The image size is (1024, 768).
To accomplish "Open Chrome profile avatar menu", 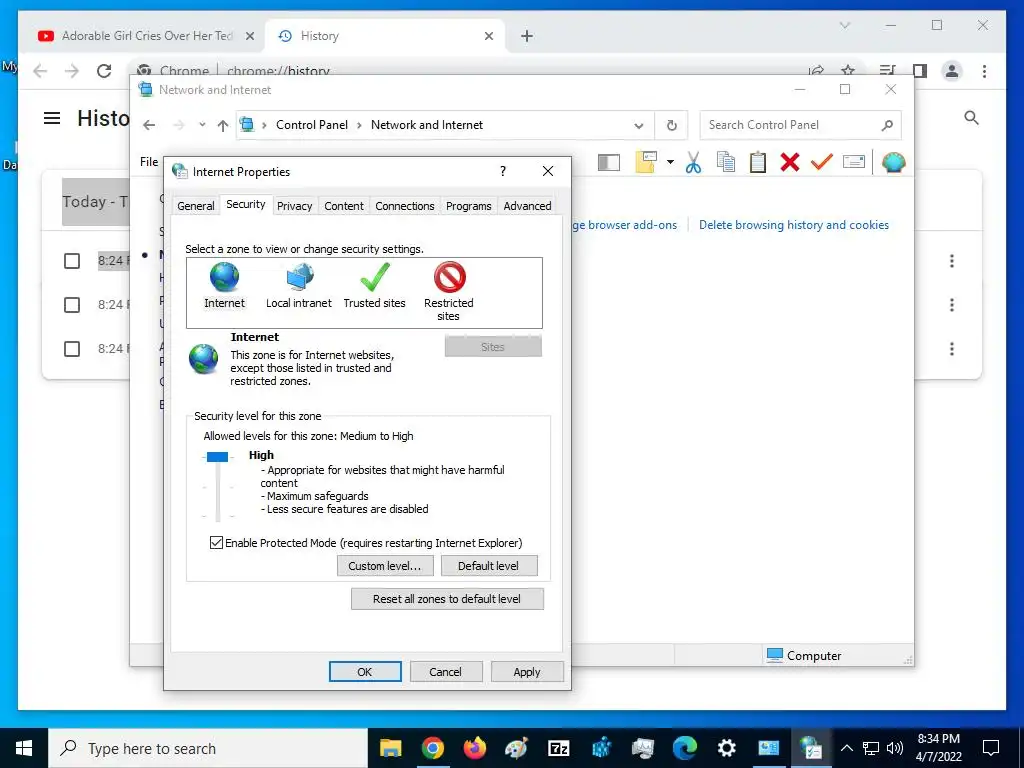I will 952,71.
